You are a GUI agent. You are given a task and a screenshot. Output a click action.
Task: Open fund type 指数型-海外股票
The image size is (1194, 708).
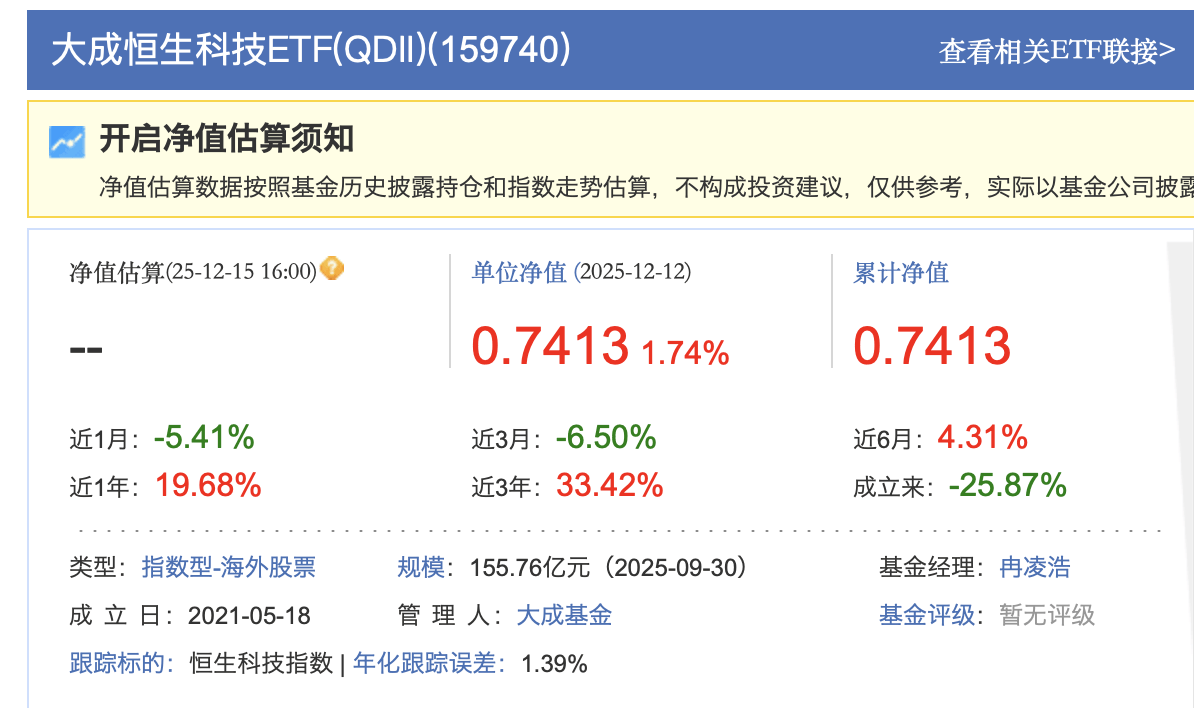(229, 568)
